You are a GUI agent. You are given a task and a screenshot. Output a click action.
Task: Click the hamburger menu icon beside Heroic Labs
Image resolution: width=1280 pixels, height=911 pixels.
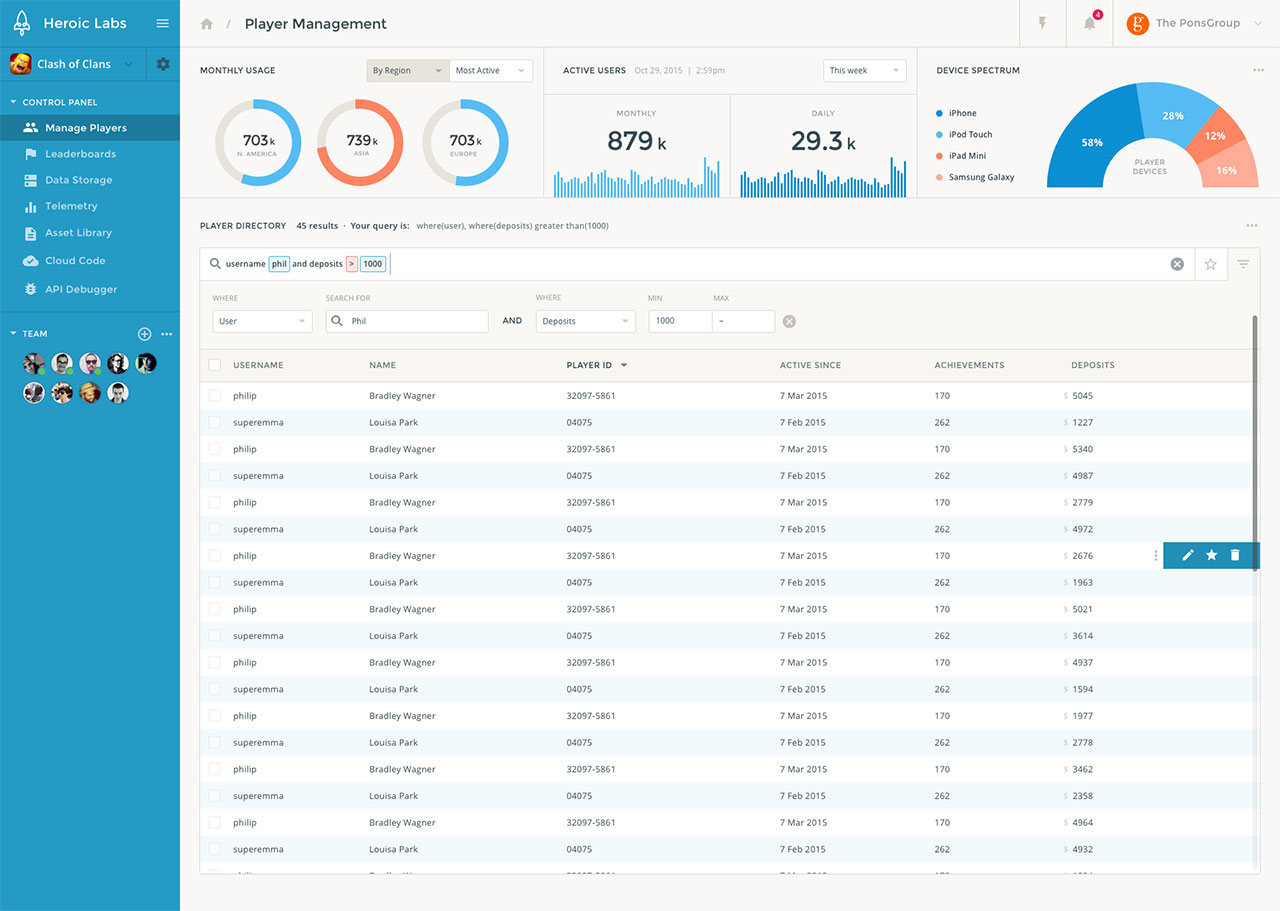tap(163, 23)
